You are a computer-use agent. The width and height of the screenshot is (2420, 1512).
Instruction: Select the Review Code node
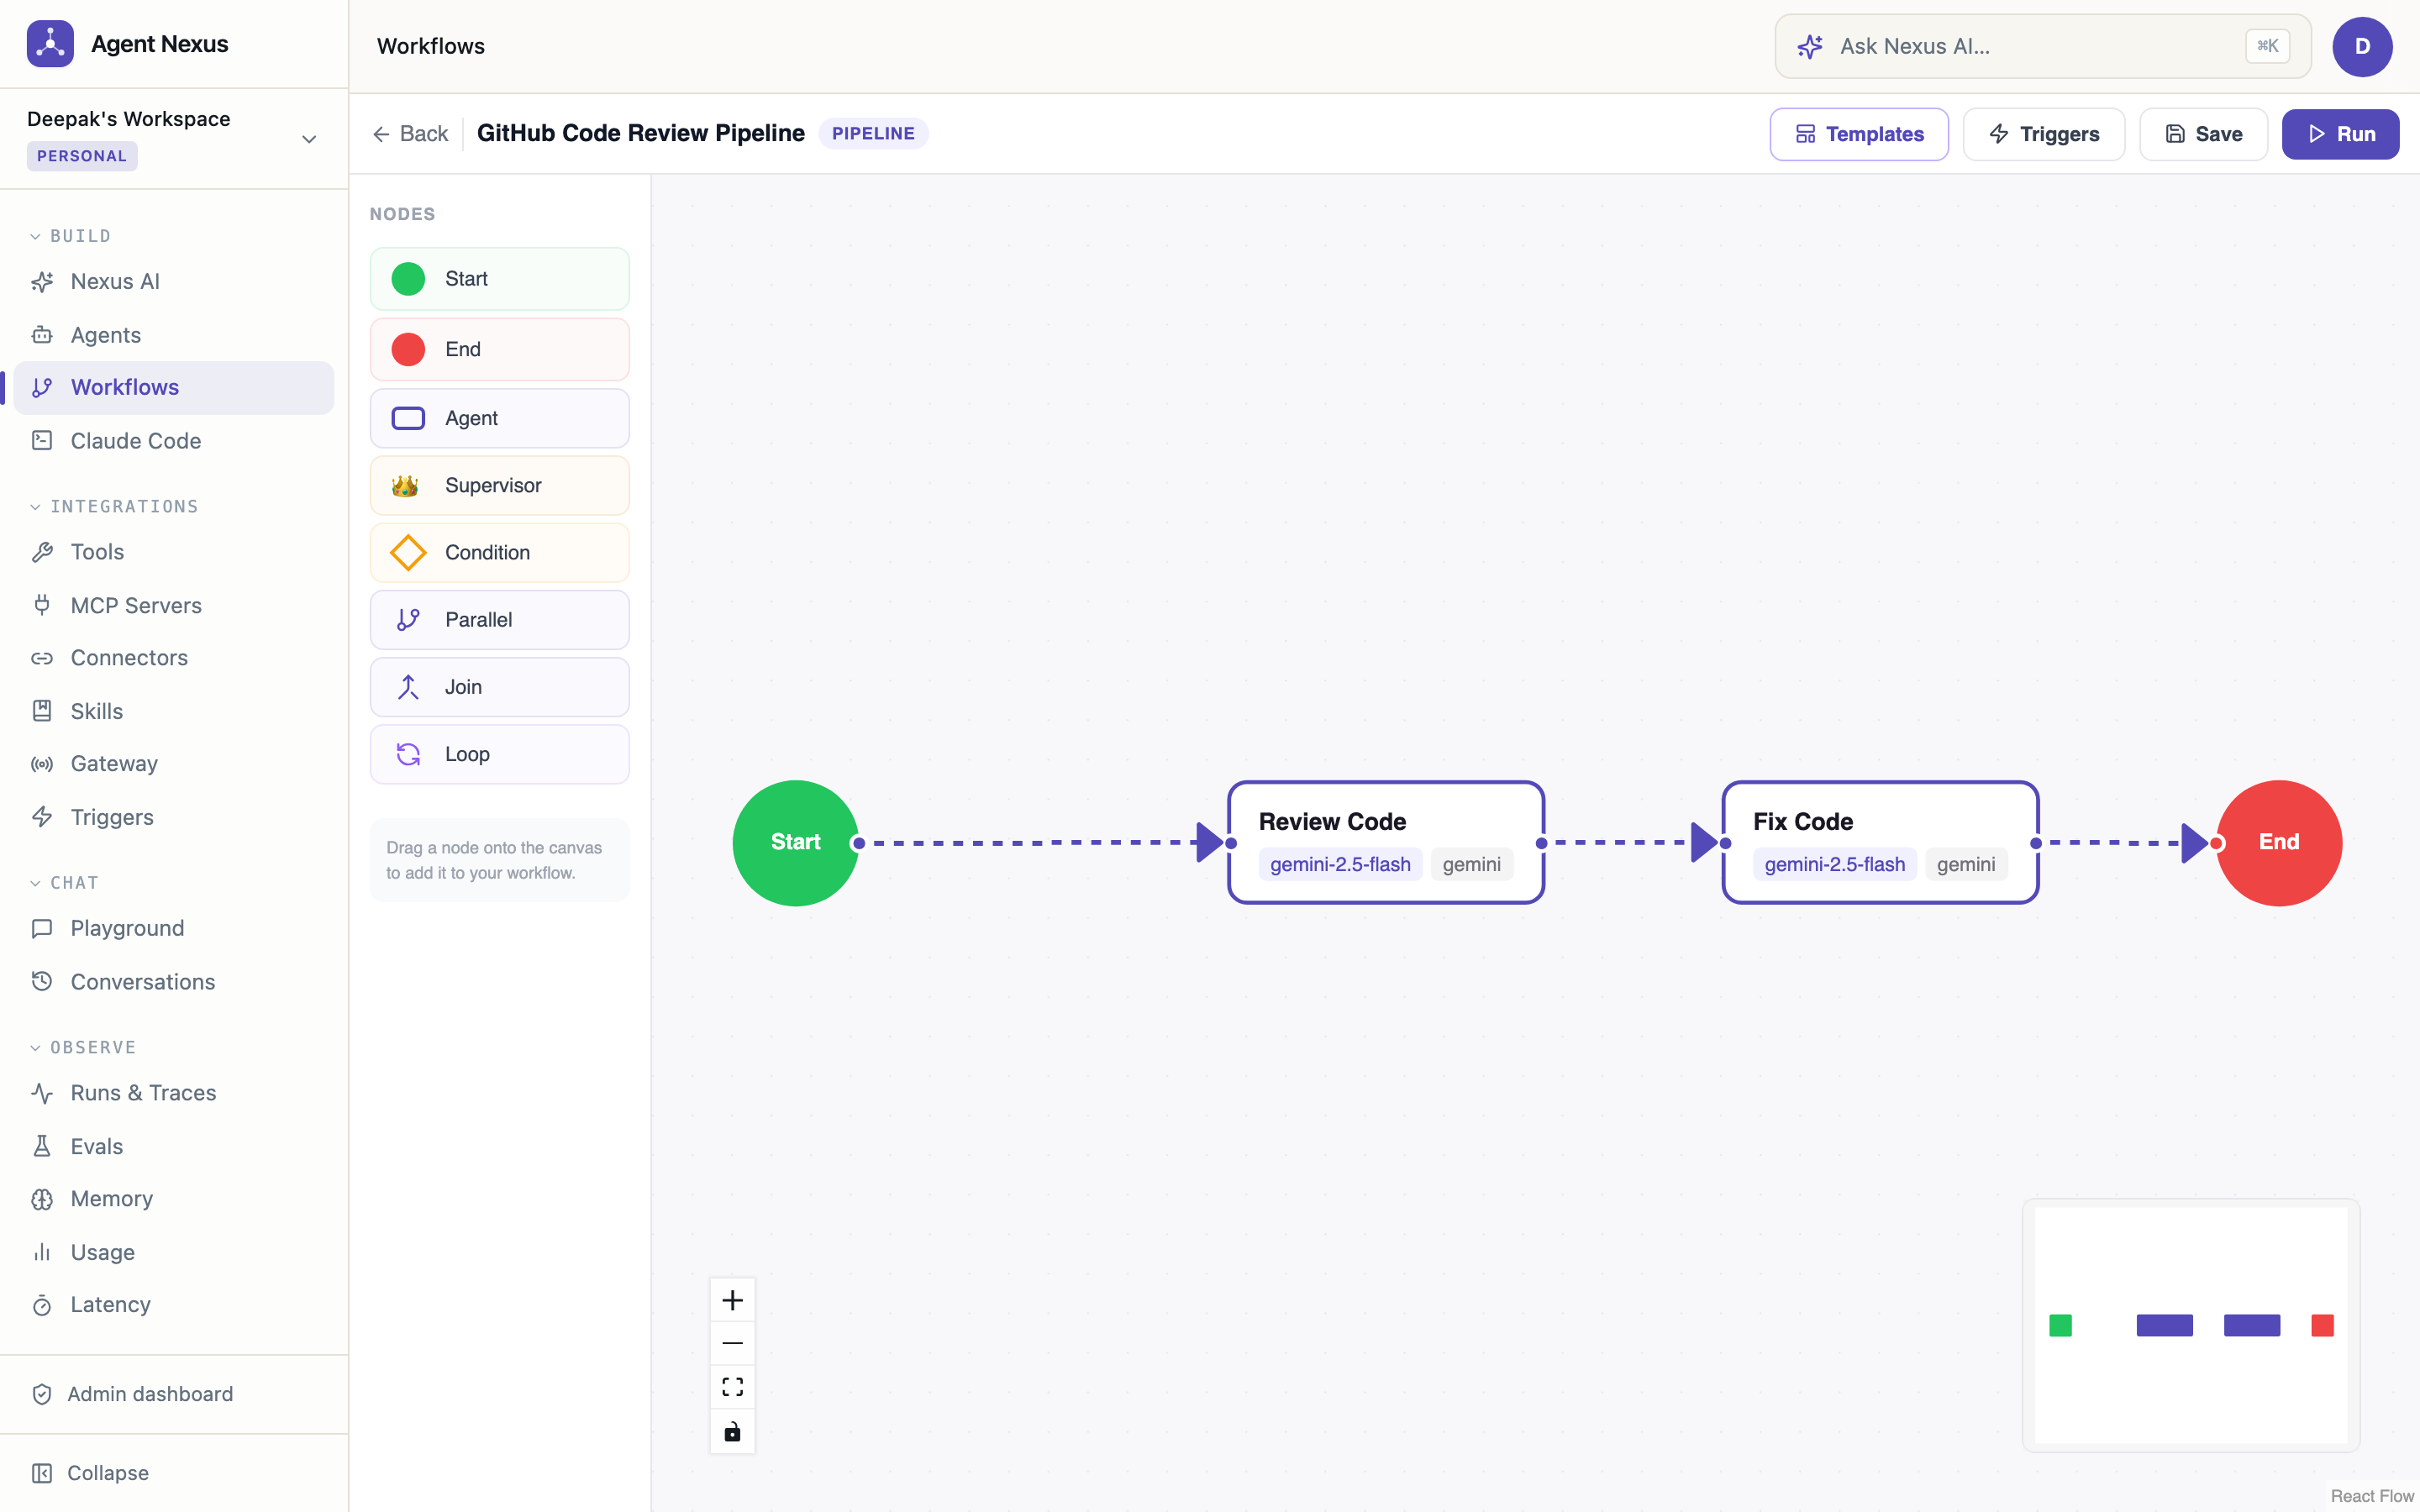click(1386, 843)
